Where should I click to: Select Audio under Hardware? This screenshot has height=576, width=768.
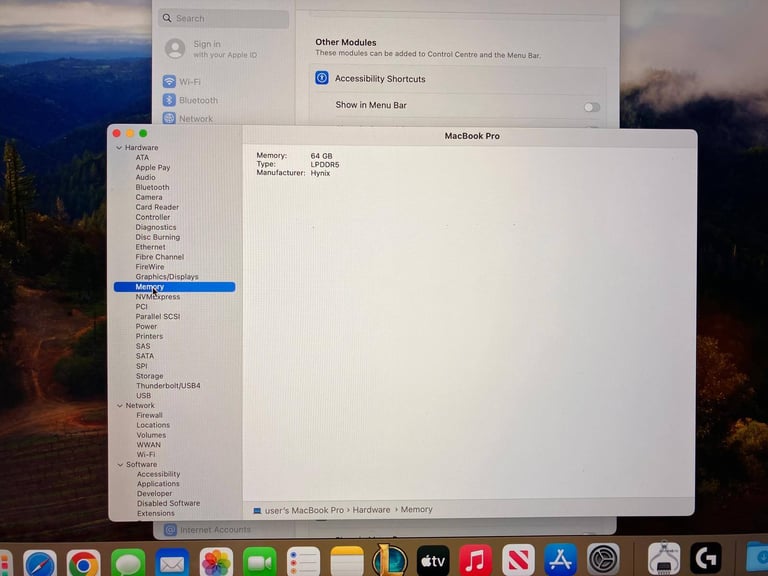pos(145,177)
